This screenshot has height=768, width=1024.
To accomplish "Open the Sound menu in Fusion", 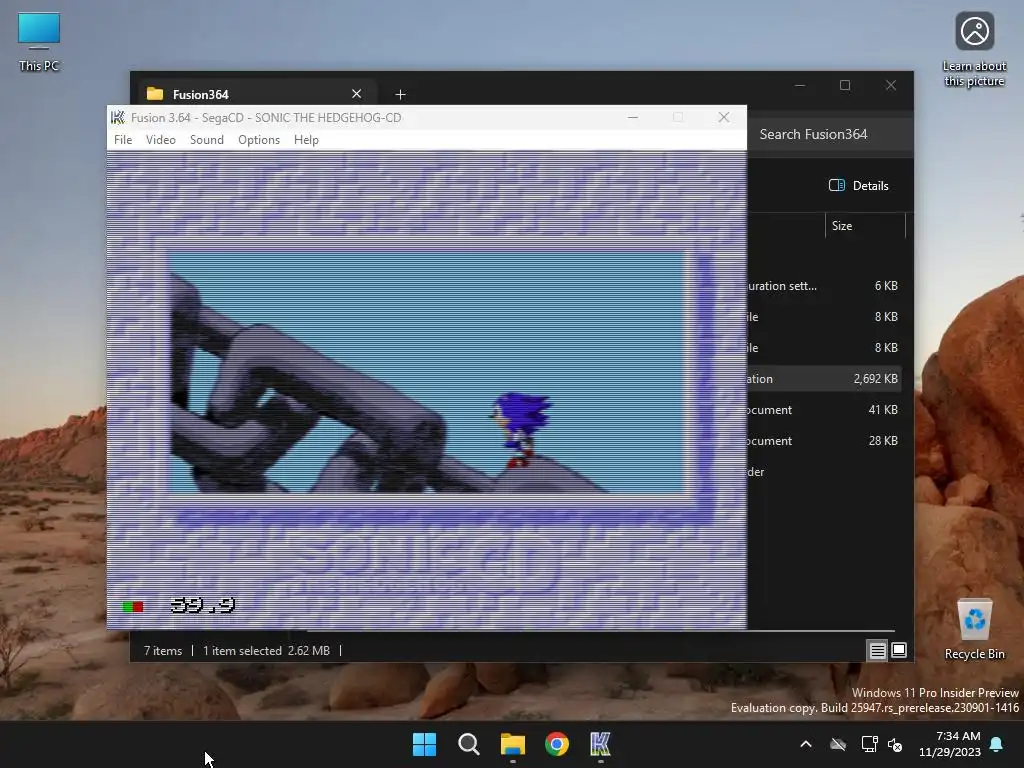I will pos(206,140).
